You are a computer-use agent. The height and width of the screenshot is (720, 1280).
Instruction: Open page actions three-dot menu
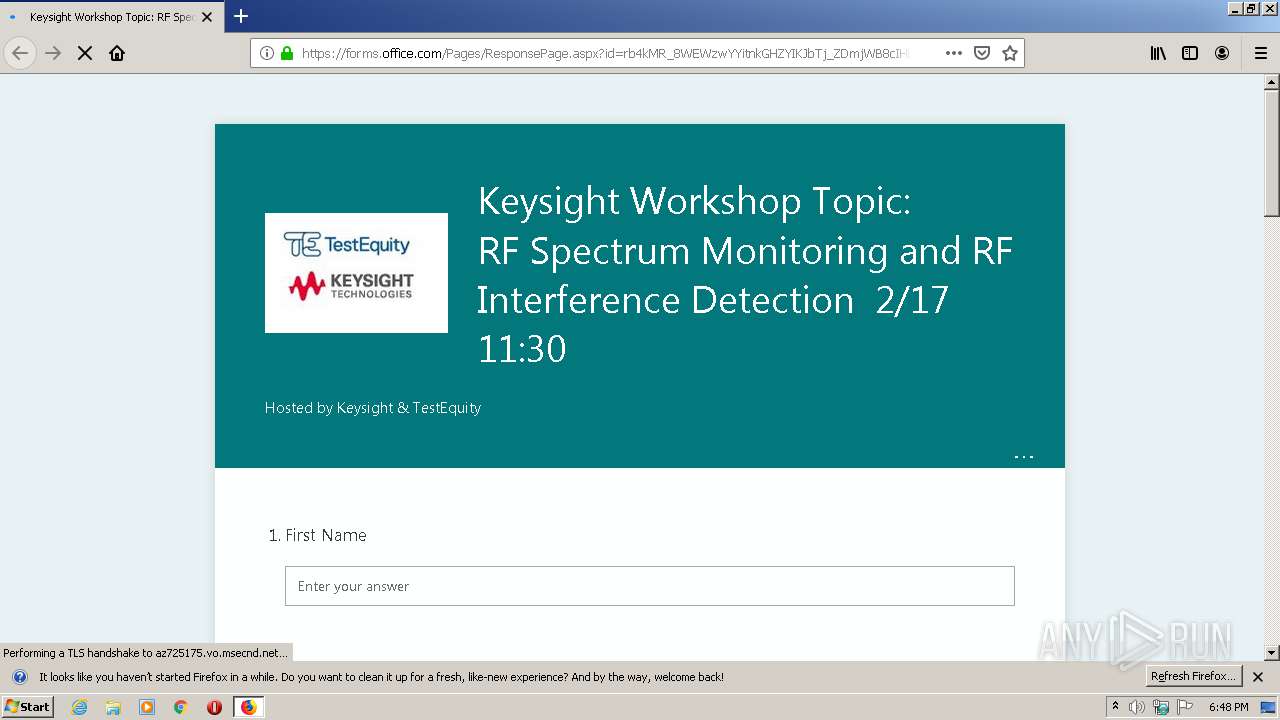point(953,53)
